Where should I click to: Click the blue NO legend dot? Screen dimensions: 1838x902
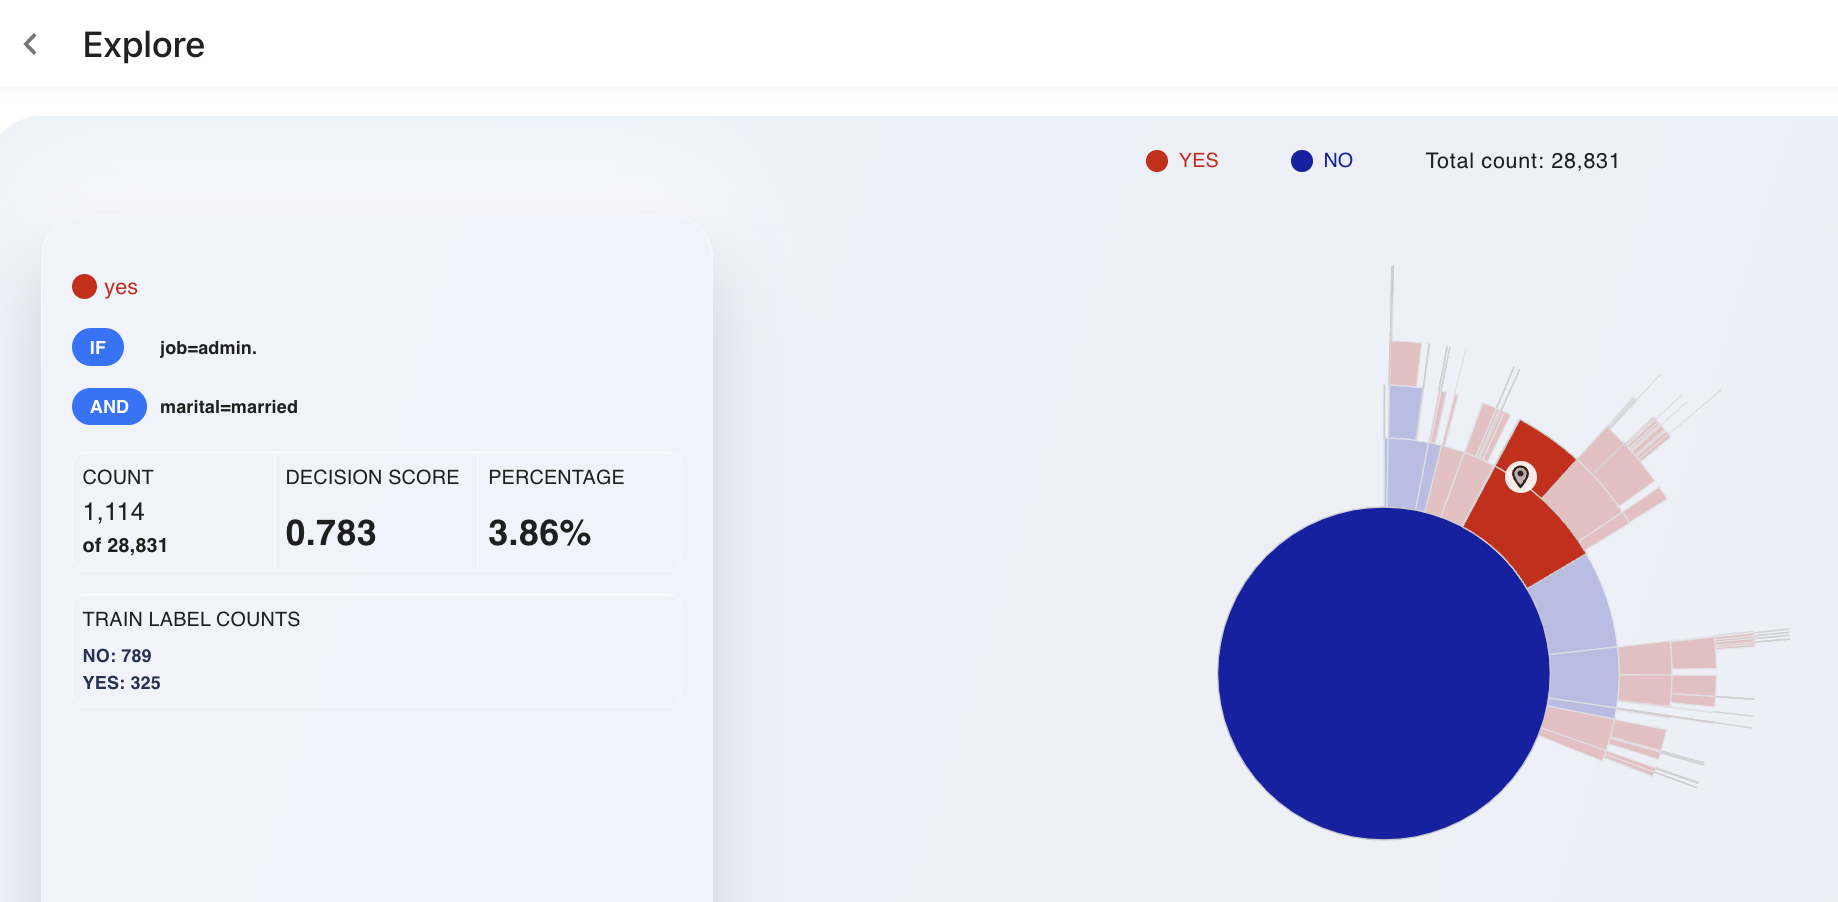tap(1302, 161)
